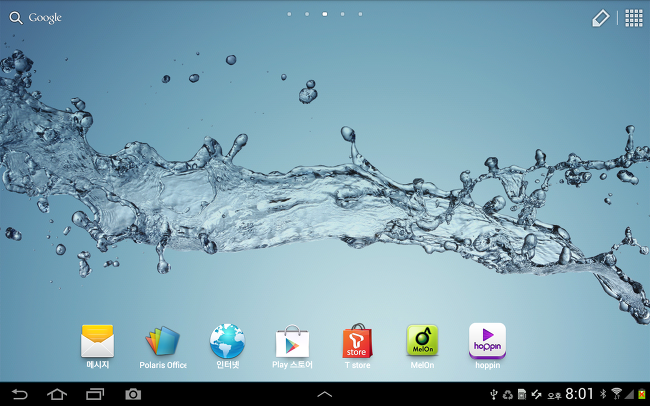Tap the pen edit icon beside apps grid
Viewport: 650px width, 406px height.
coord(601,18)
